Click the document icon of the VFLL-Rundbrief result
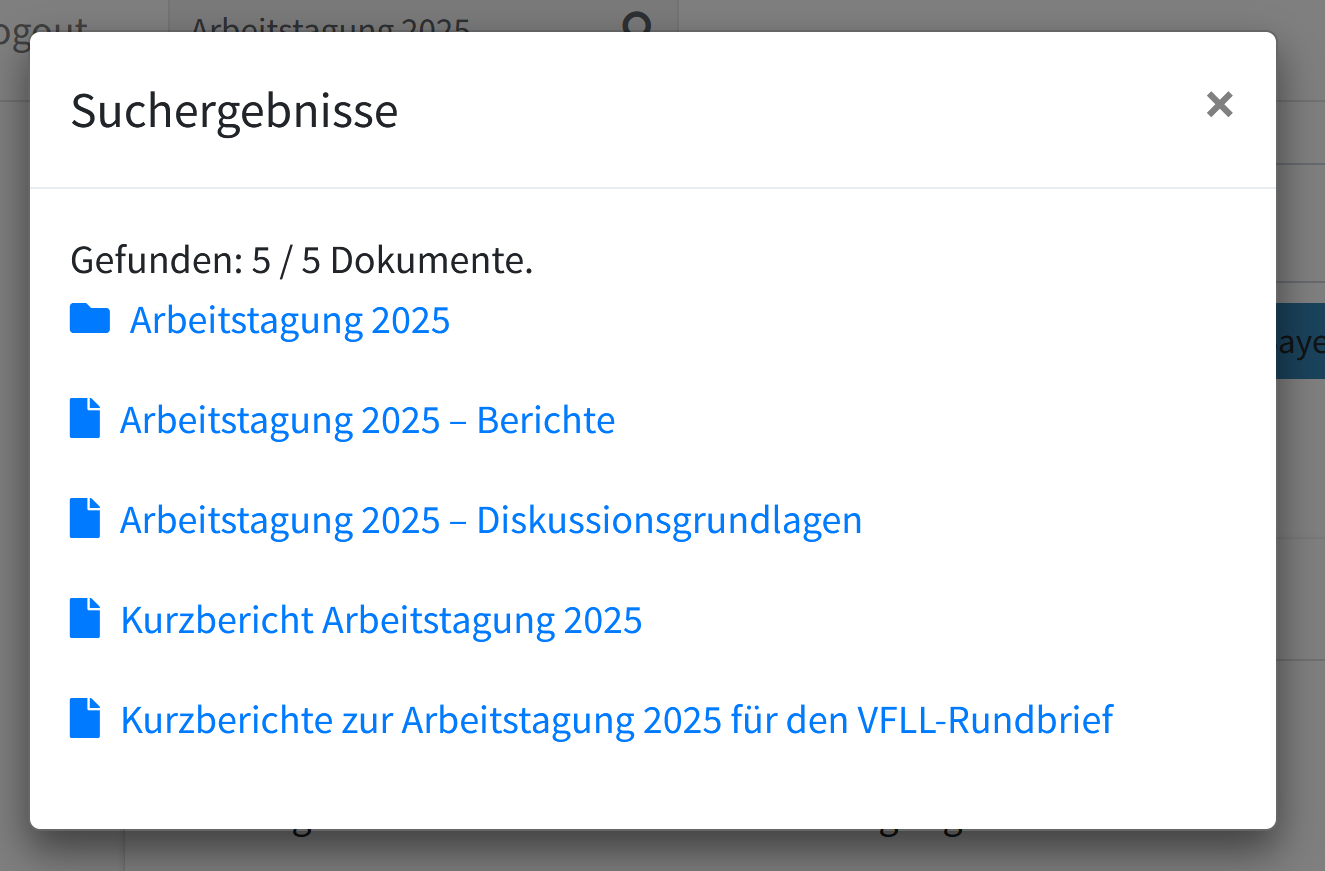Image resolution: width=1325 pixels, height=871 pixels. pos(86,718)
